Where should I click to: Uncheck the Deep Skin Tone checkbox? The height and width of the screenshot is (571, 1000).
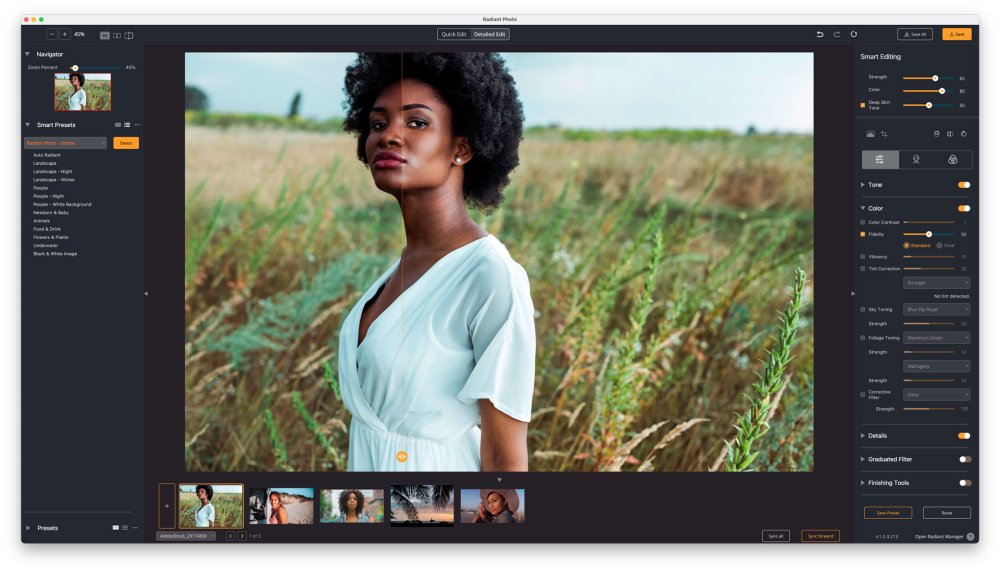(x=863, y=105)
